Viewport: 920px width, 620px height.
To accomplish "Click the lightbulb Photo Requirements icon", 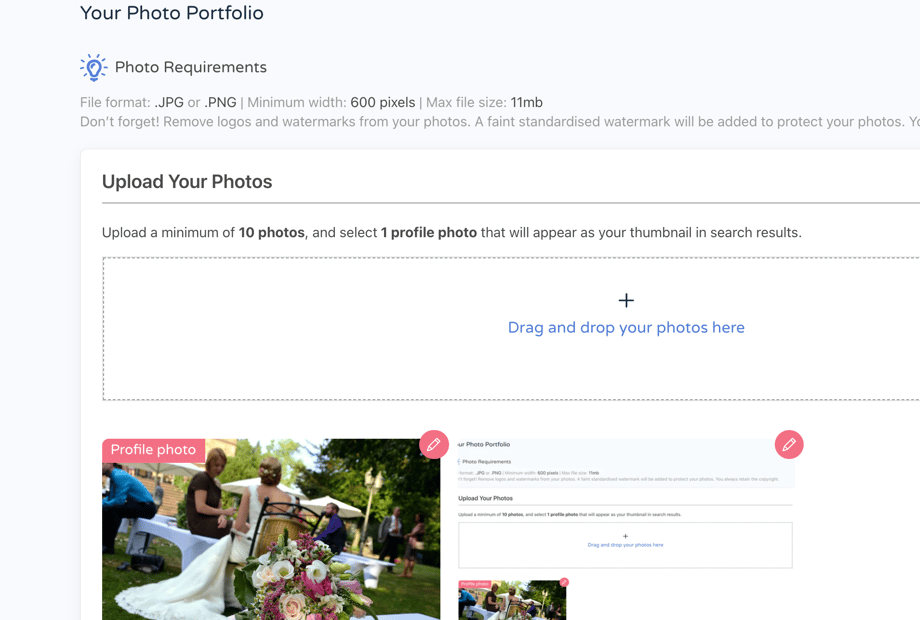I will (93, 67).
